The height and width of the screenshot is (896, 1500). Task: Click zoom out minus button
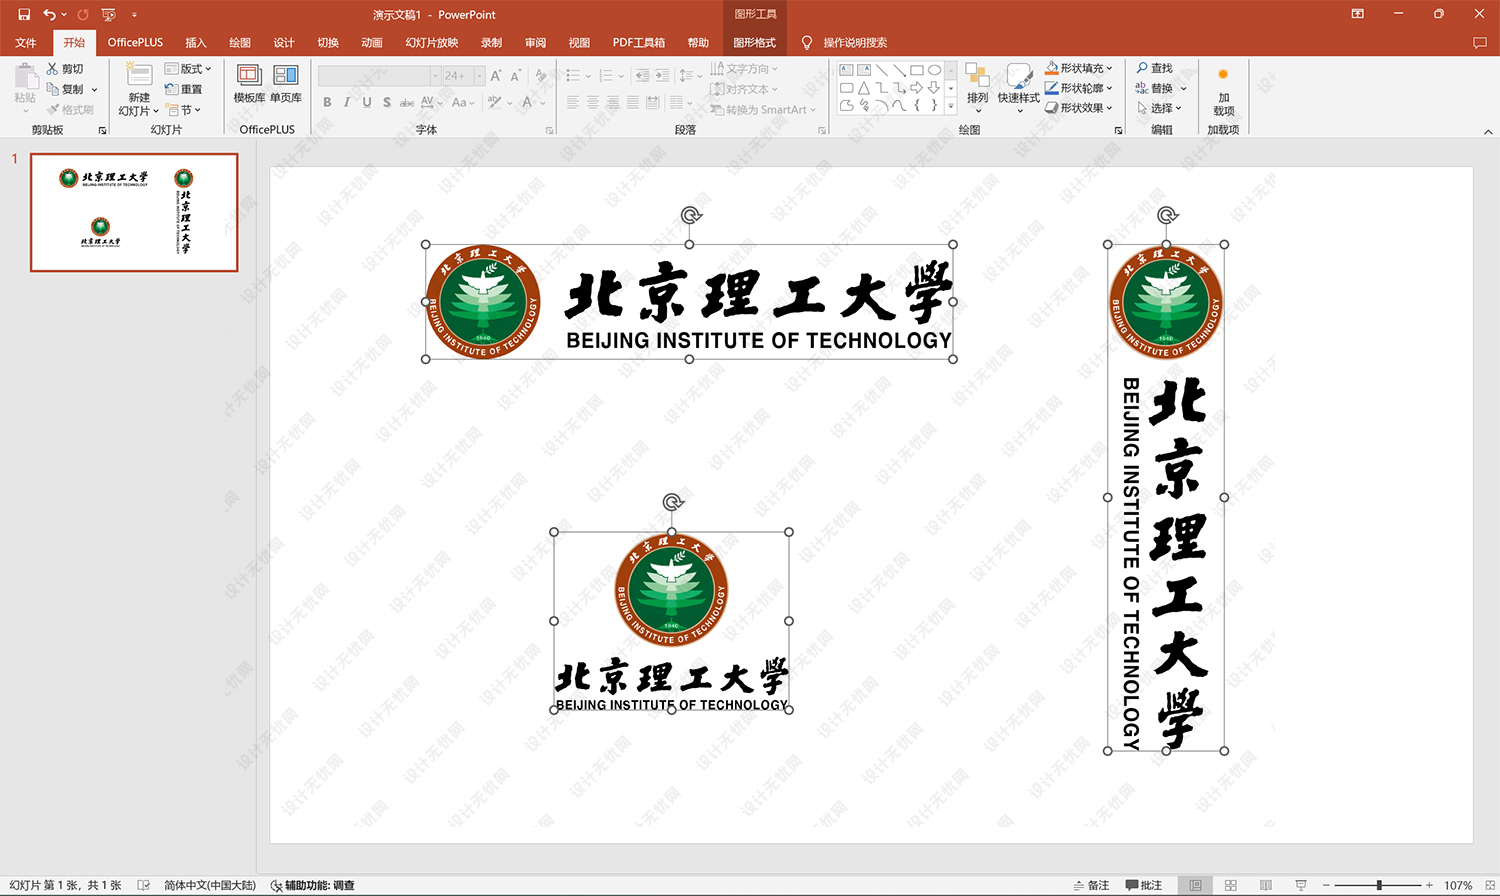tap(1326, 885)
